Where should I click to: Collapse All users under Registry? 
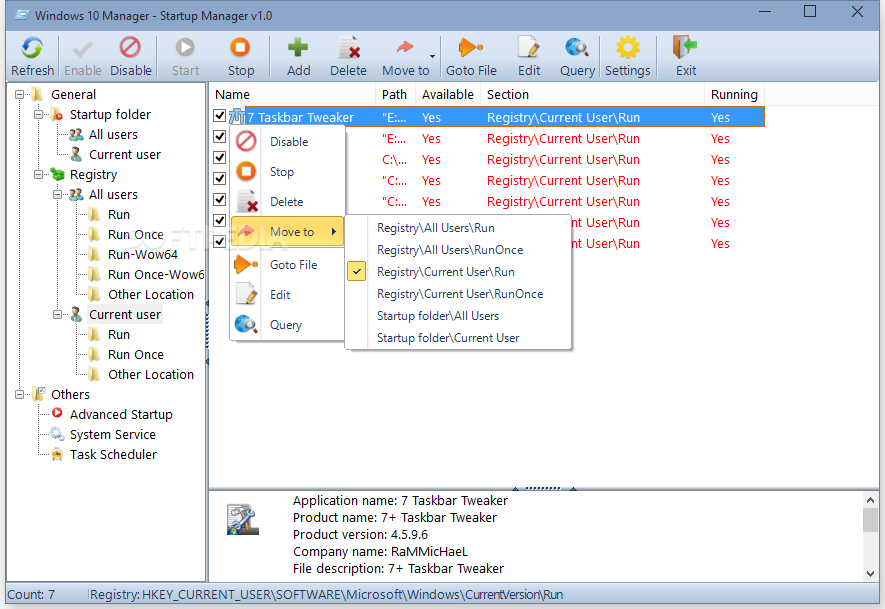point(58,194)
